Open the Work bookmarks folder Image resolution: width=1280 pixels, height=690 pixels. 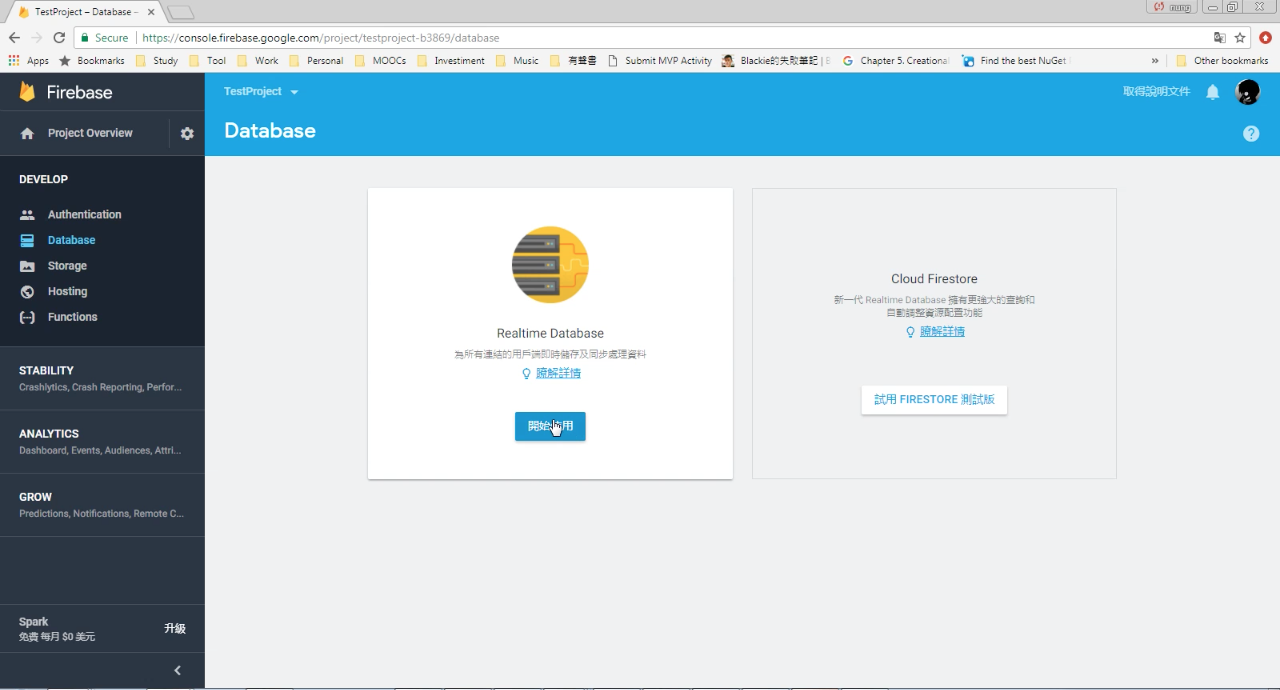click(x=257, y=60)
